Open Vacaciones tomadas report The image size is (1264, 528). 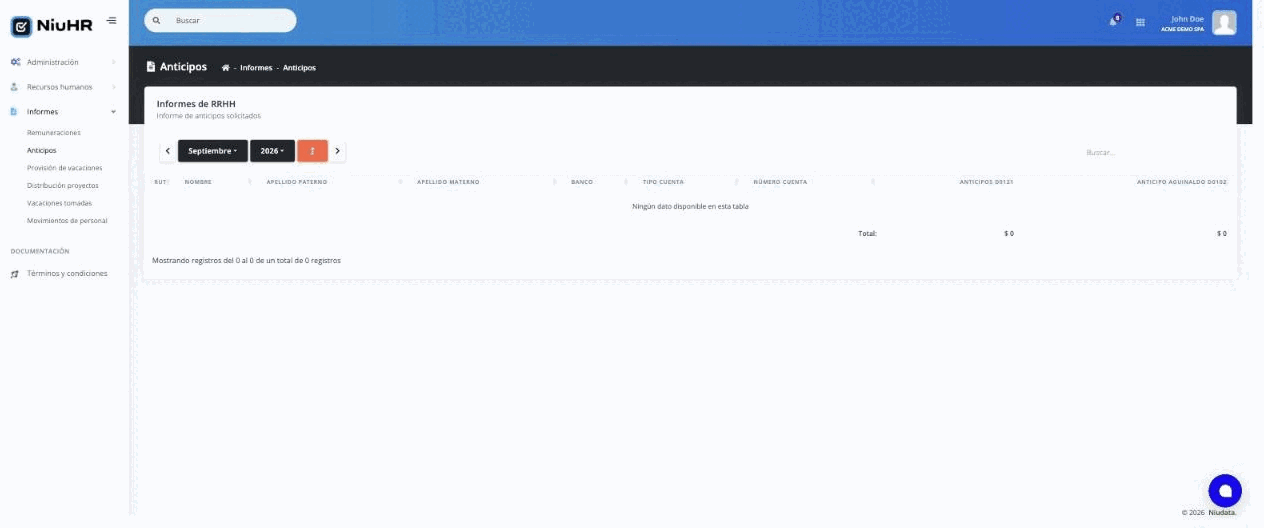pos(60,203)
